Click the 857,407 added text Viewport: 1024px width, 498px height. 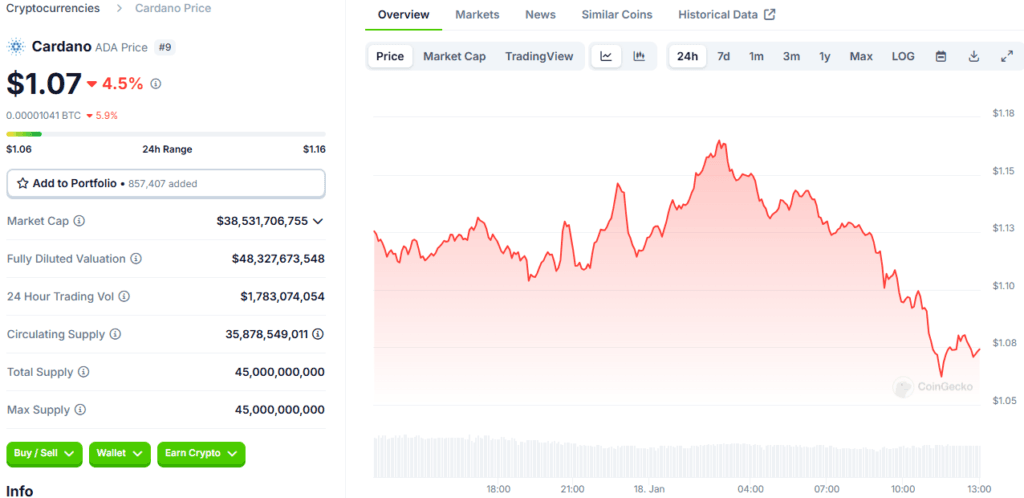tap(163, 184)
